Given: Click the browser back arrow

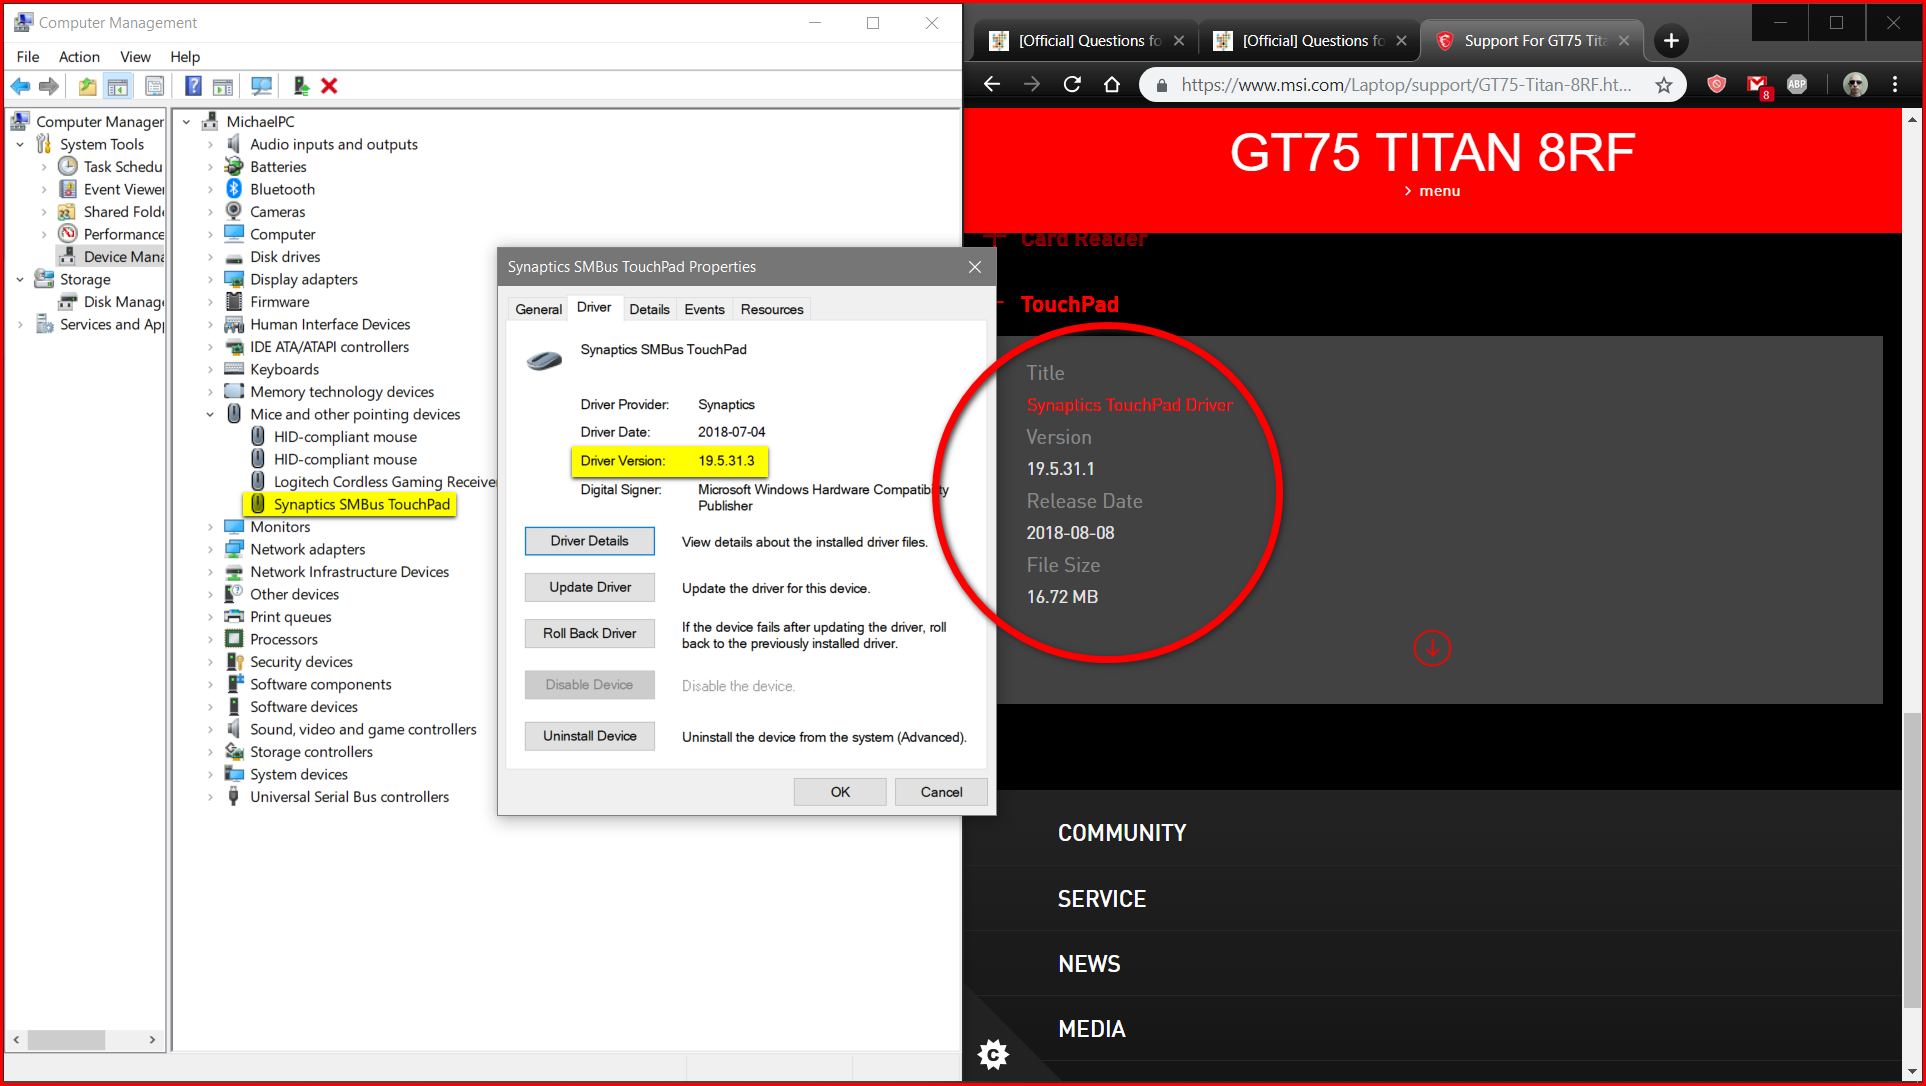Looking at the screenshot, I should (992, 85).
